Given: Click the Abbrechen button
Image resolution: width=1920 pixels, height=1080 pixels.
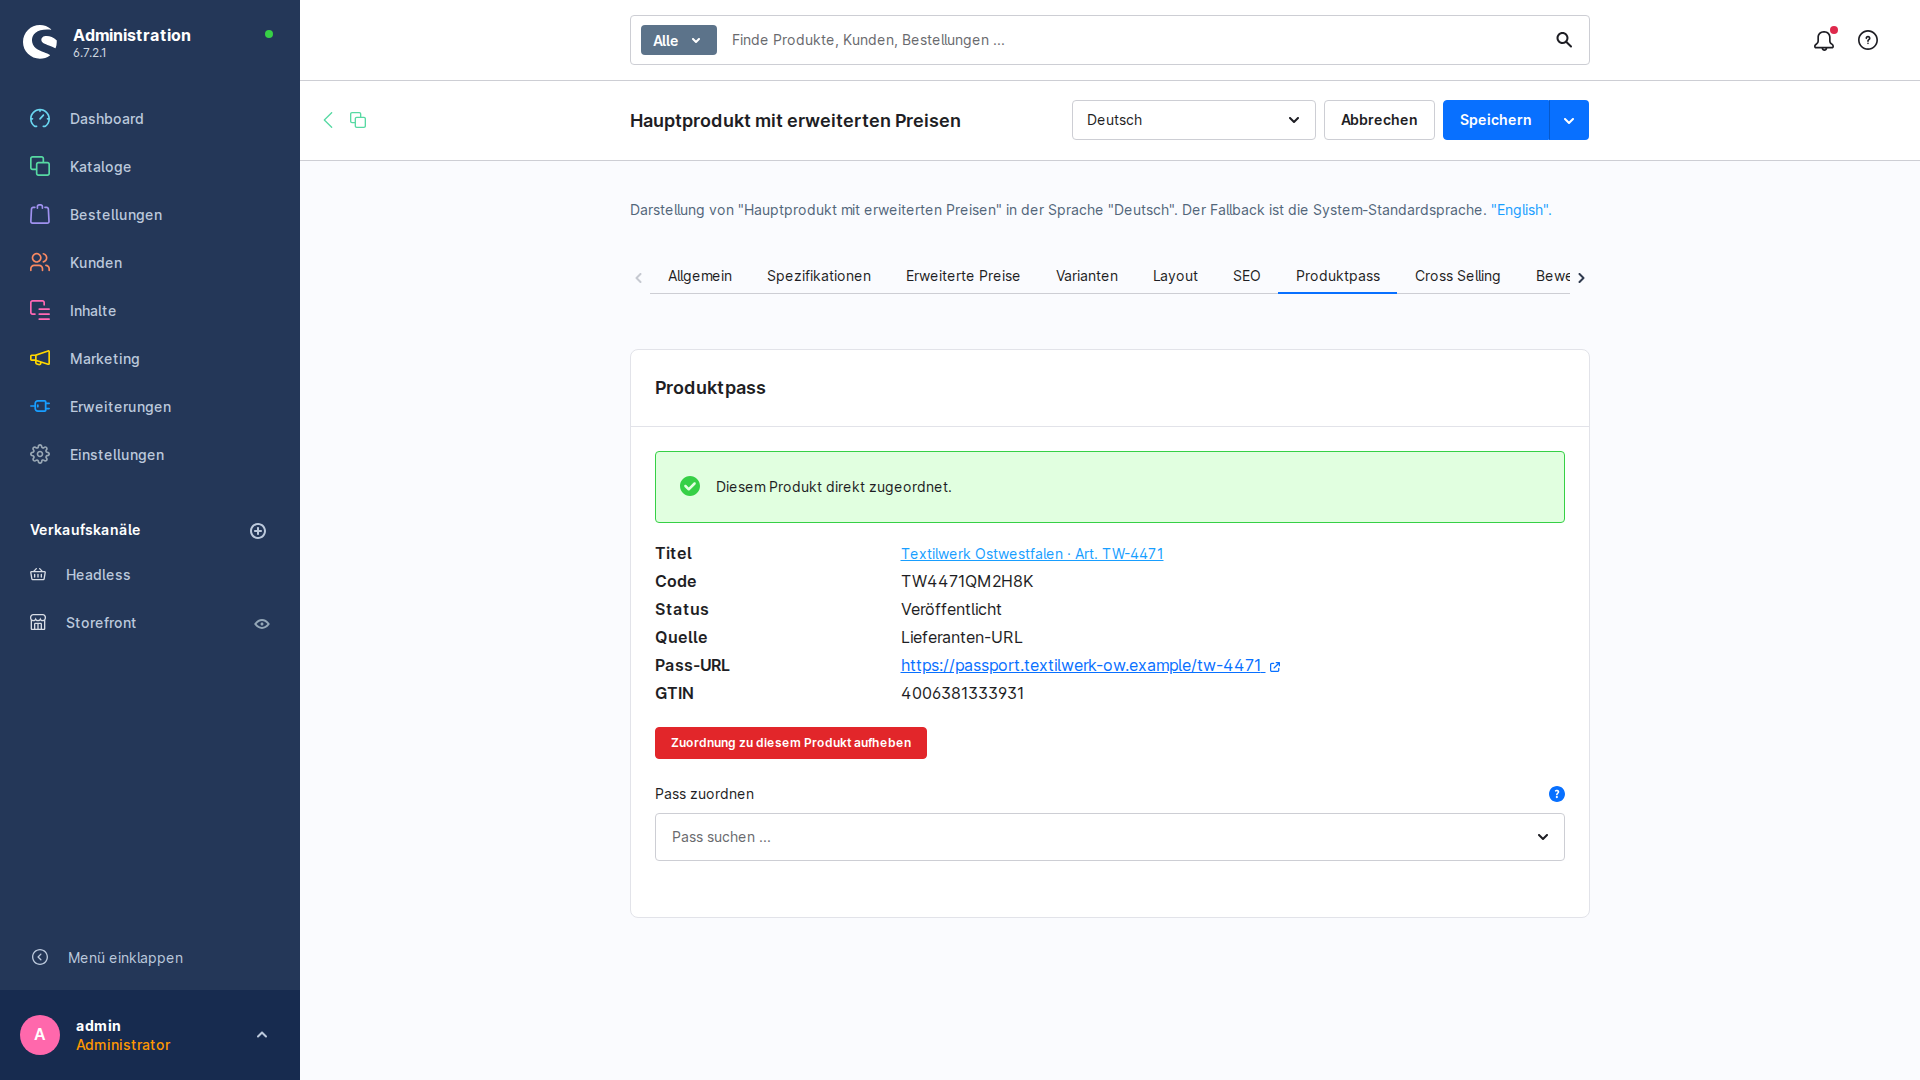Looking at the screenshot, I should click(x=1379, y=120).
